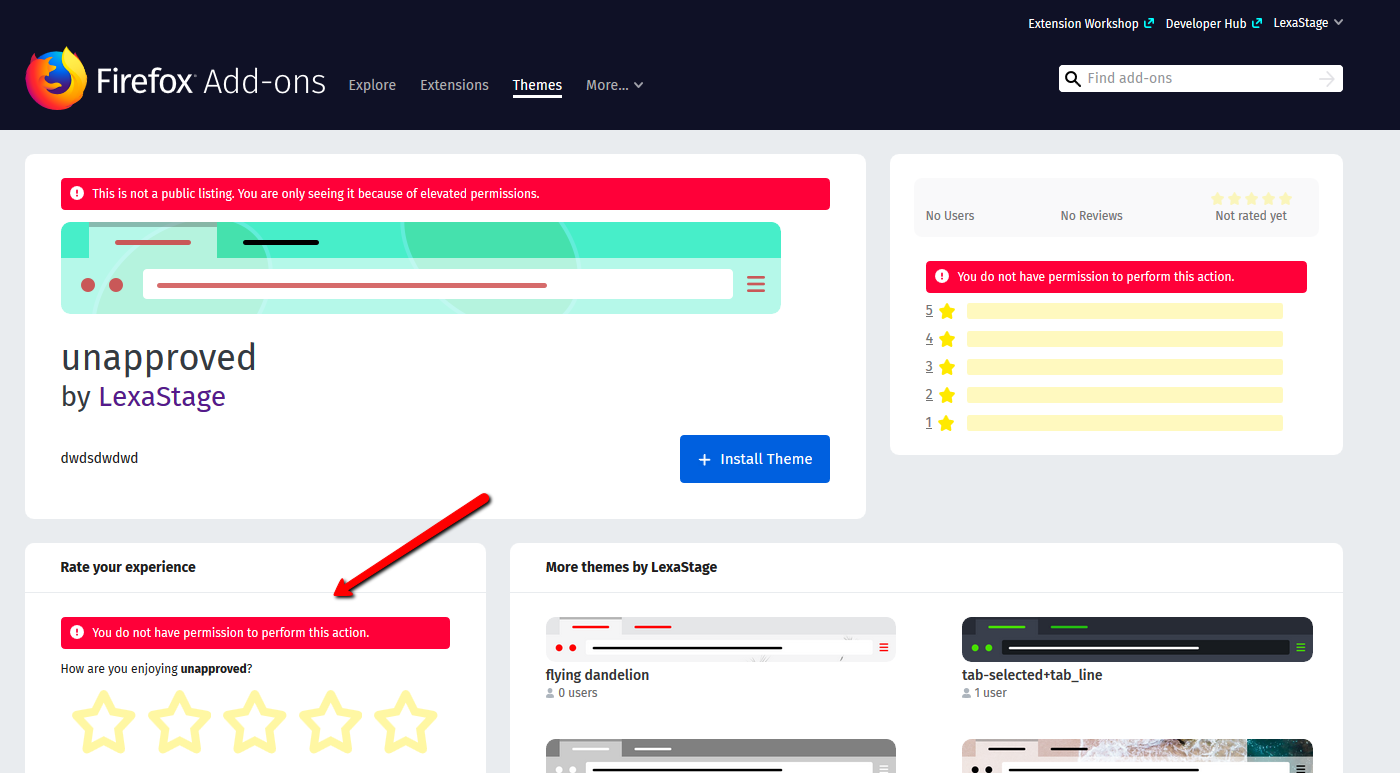The width and height of the screenshot is (1400, 773).
Task: Expand the More... dropdown menu
Action: click(x=615, y=85)
